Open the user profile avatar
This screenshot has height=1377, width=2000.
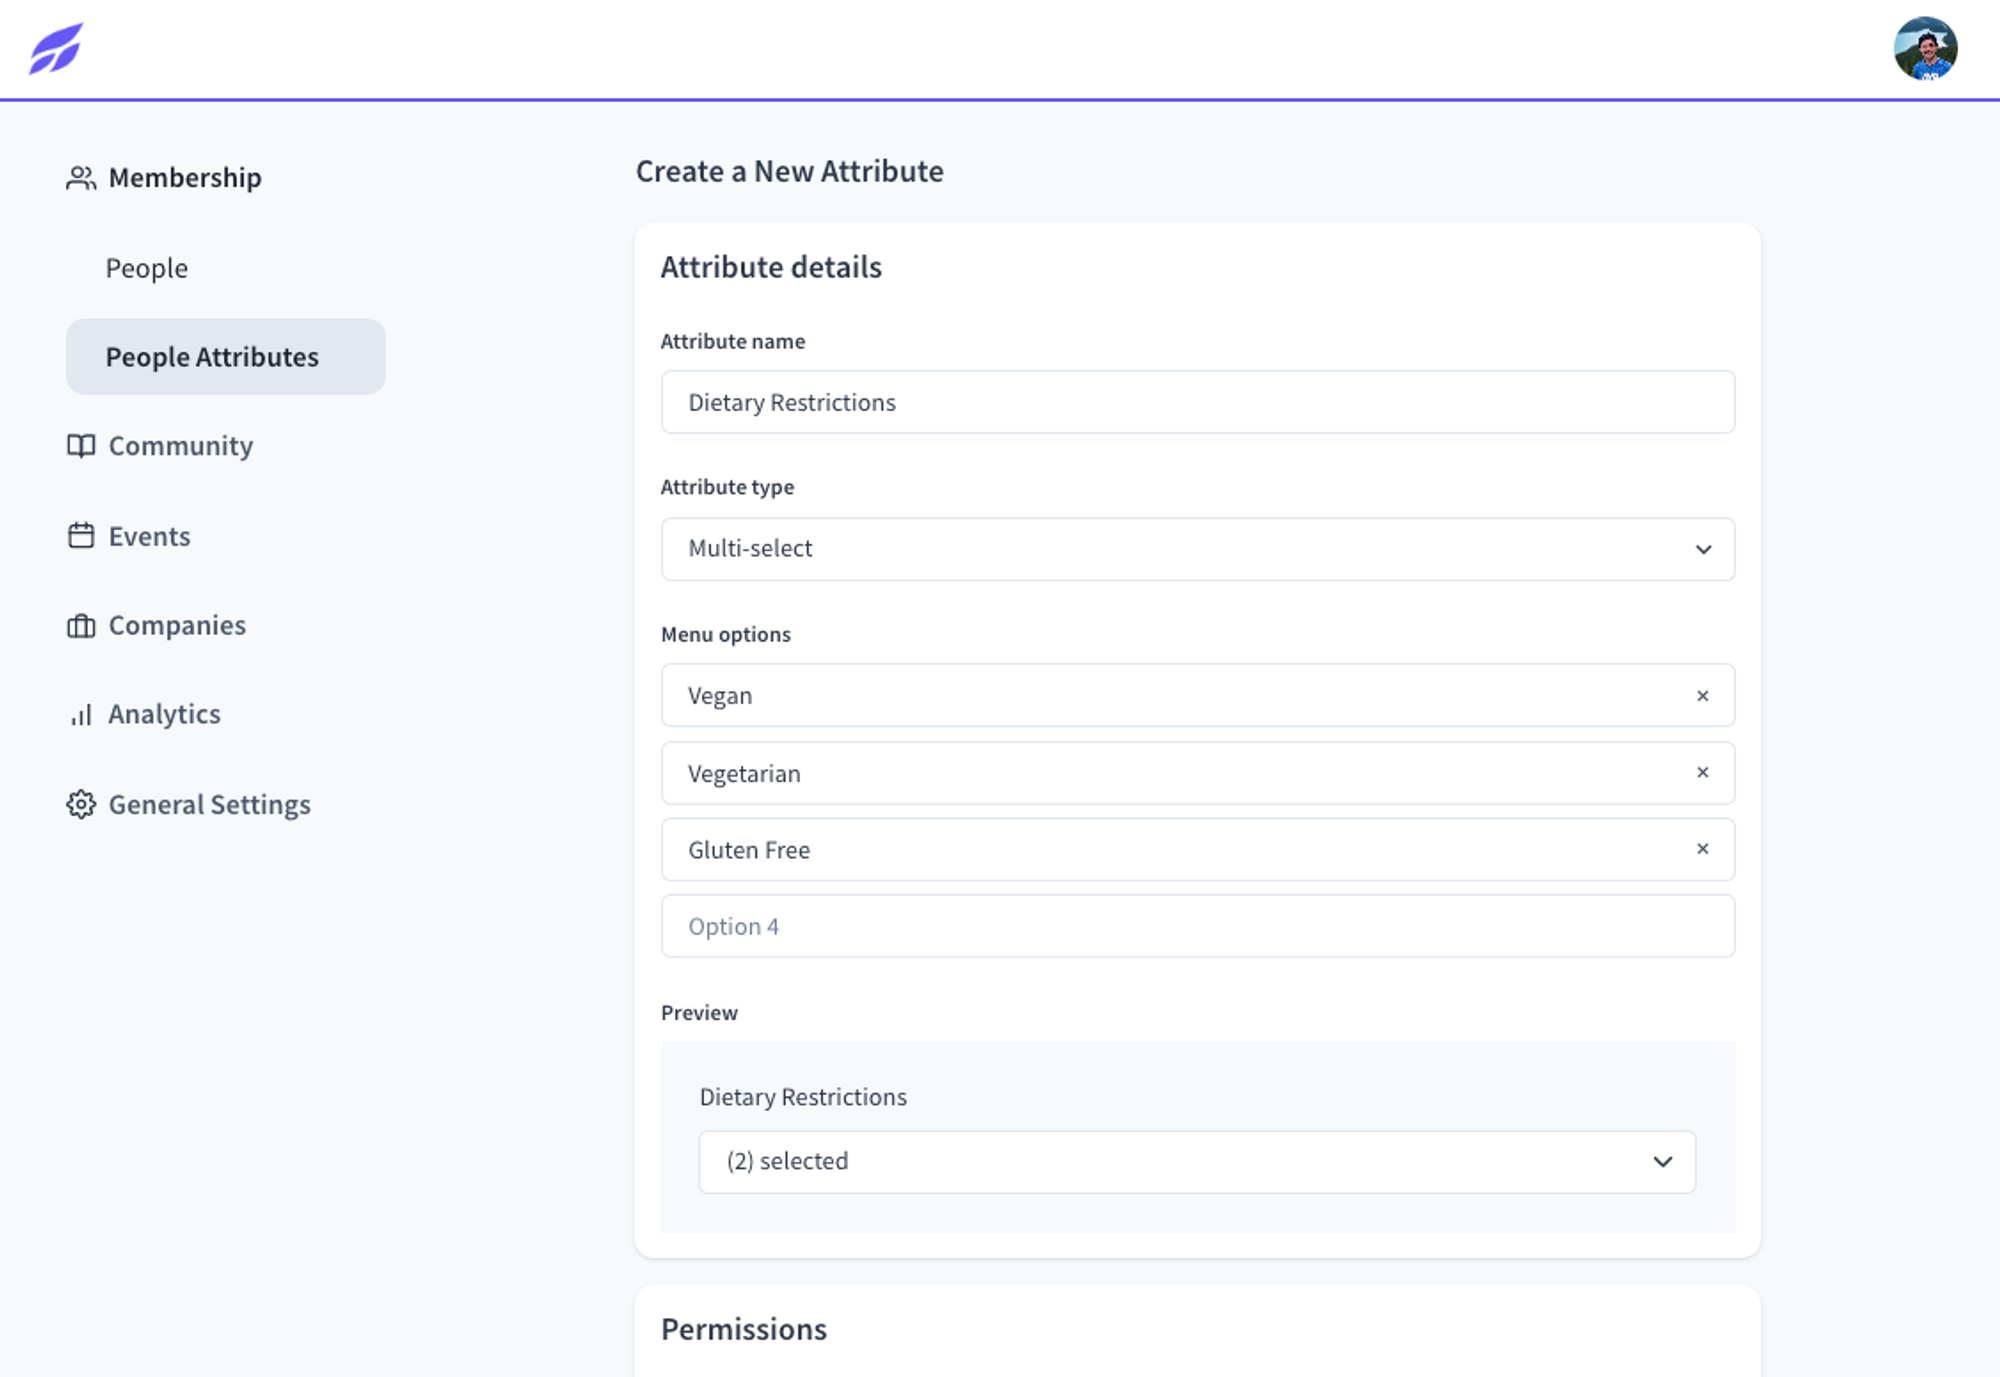[x=1925, y=48]
